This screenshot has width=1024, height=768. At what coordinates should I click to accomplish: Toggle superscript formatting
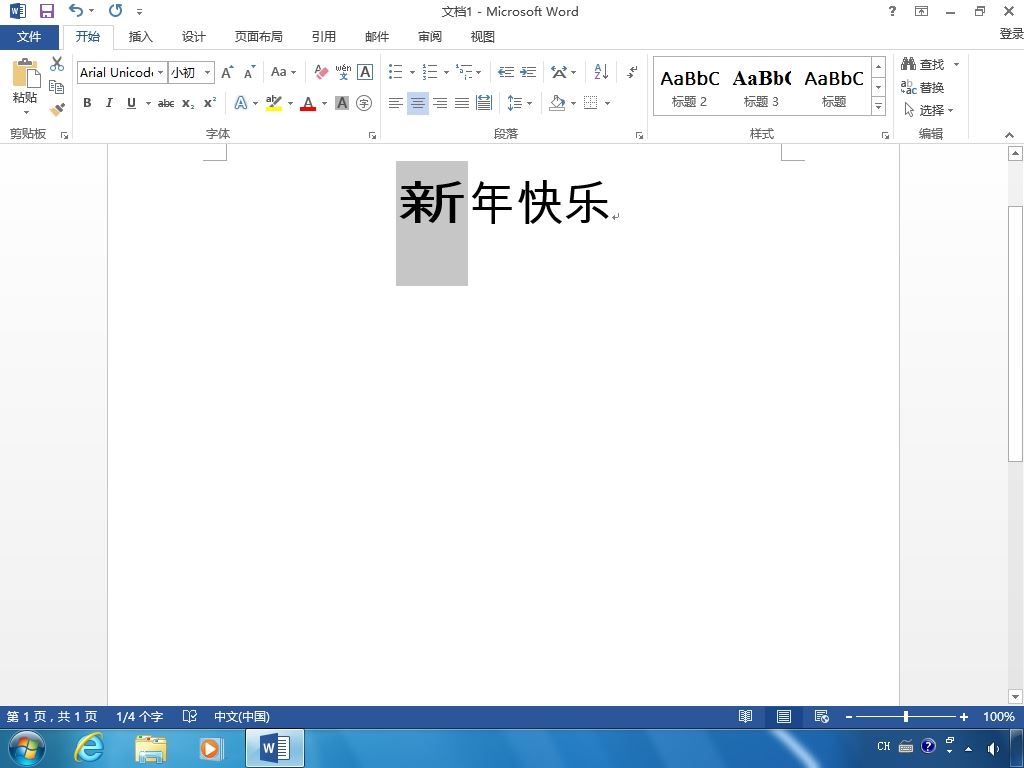coord(210,103)
